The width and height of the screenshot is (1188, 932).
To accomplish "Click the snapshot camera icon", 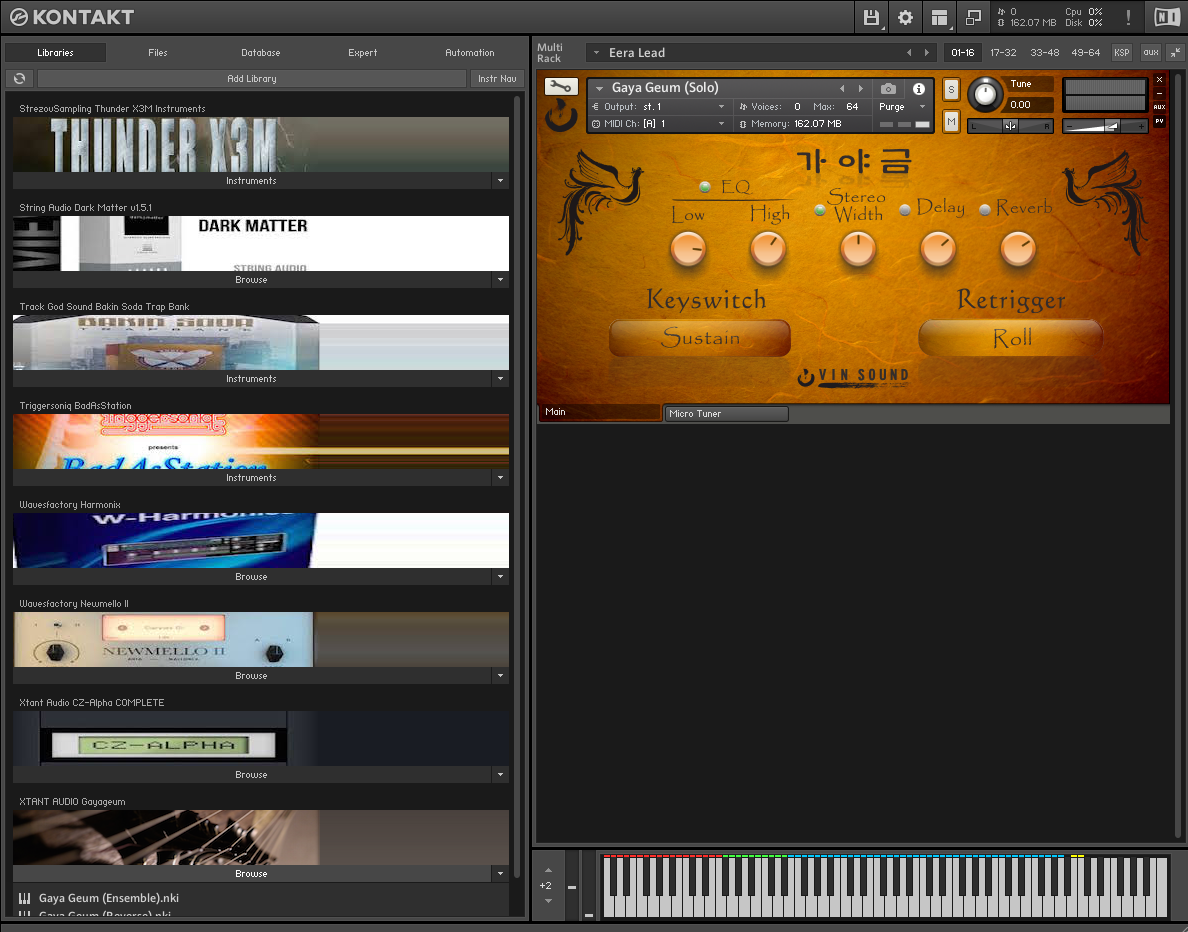I will [889, 89].
